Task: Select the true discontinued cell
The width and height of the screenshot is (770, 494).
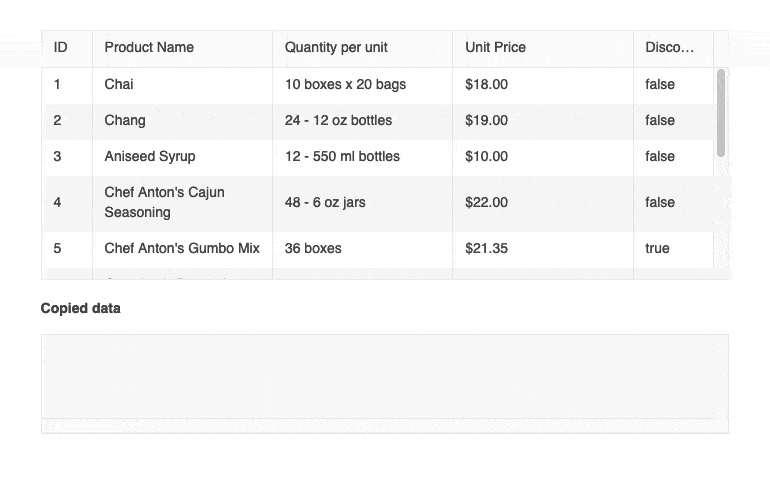Action: click(657, 248)
